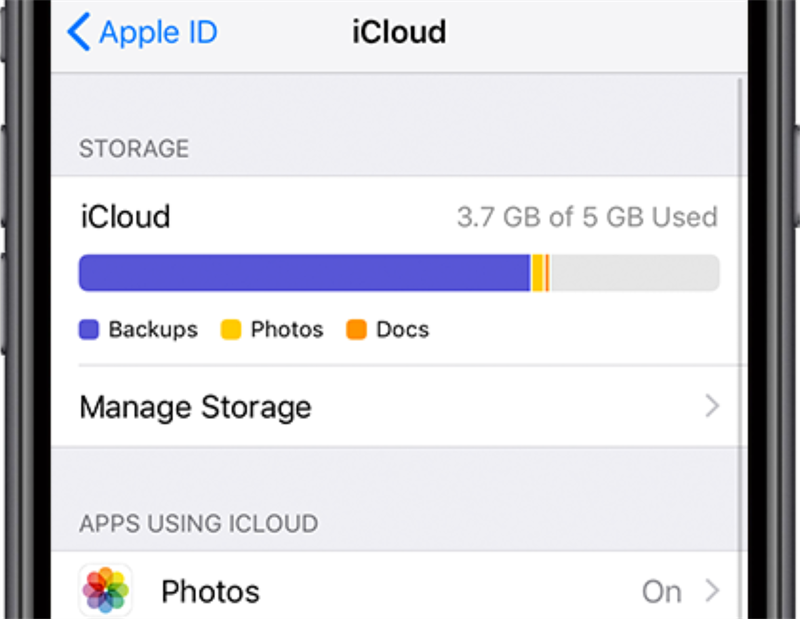Select the iCloud title at the top
Image resolution: width=800 pixels, height=619 pixels.
[398, 32]
